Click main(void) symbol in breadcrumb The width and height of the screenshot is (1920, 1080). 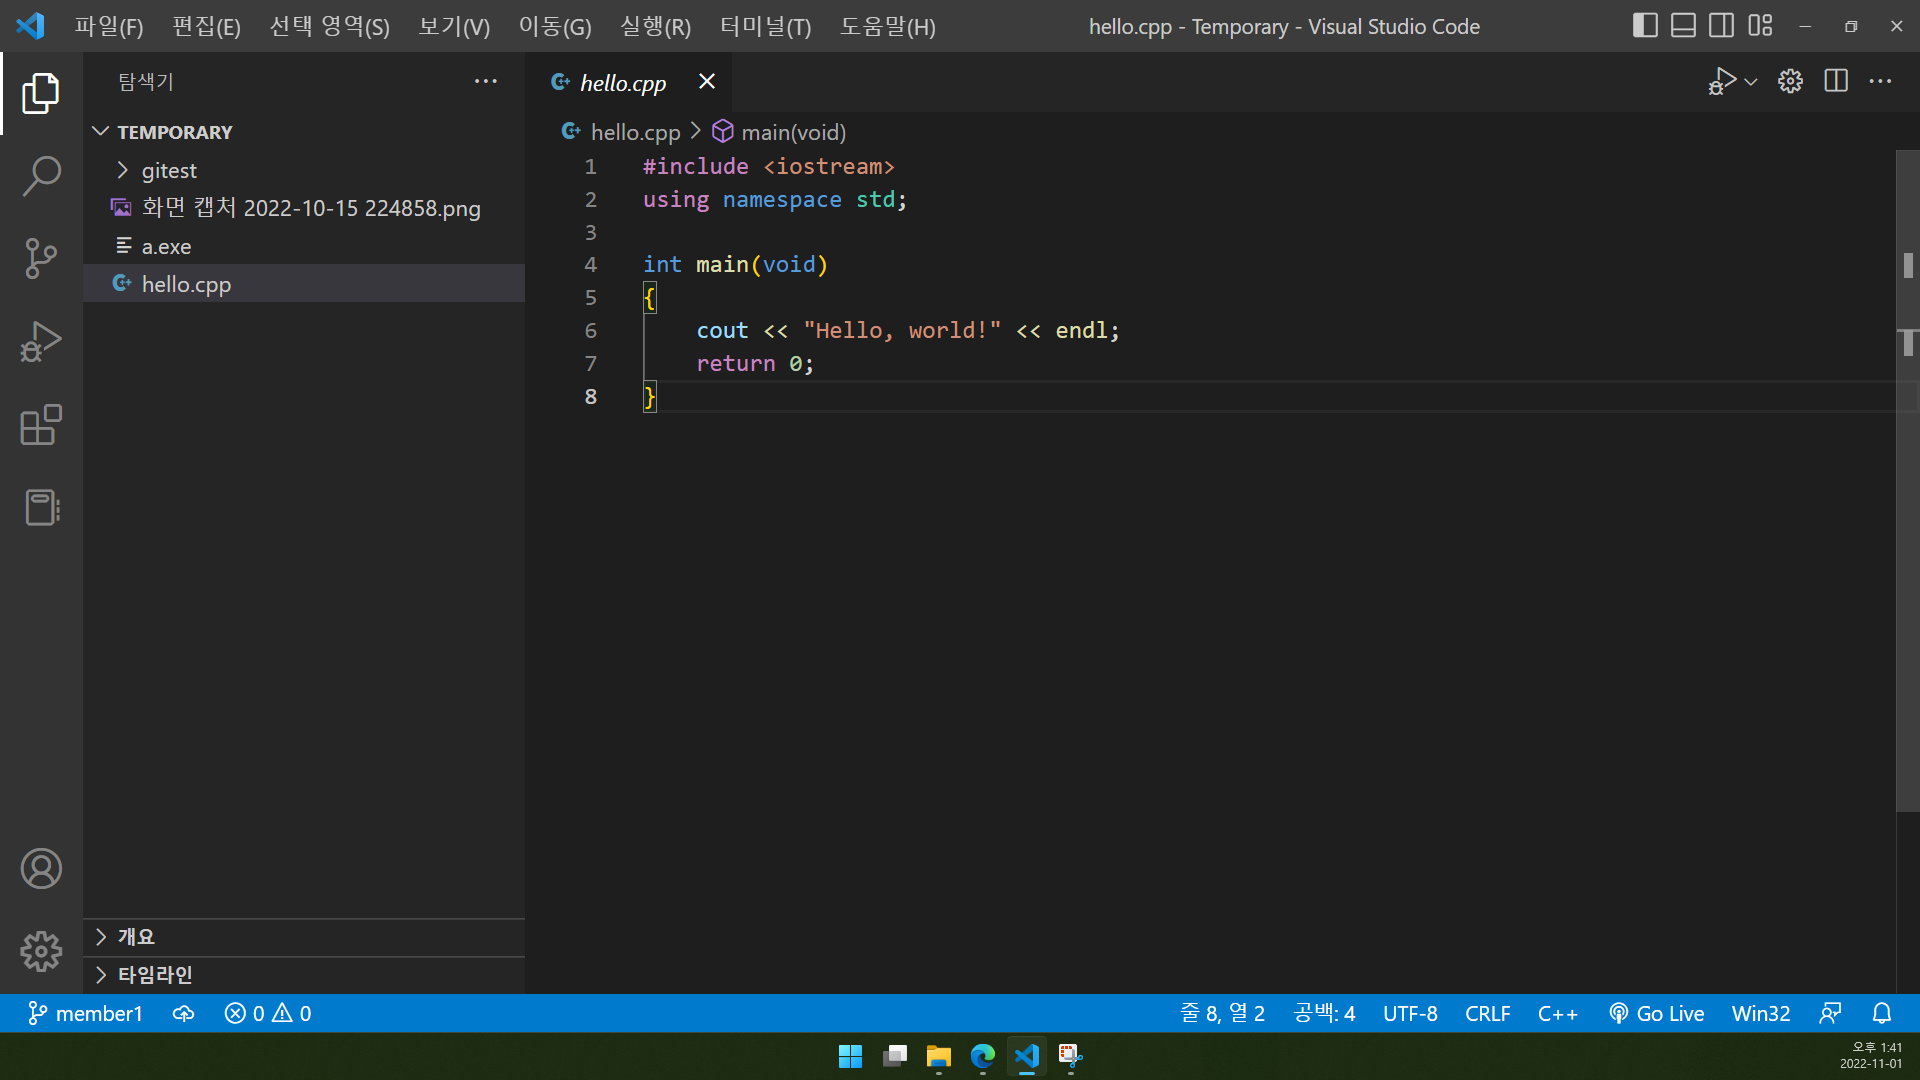[793, 132]
